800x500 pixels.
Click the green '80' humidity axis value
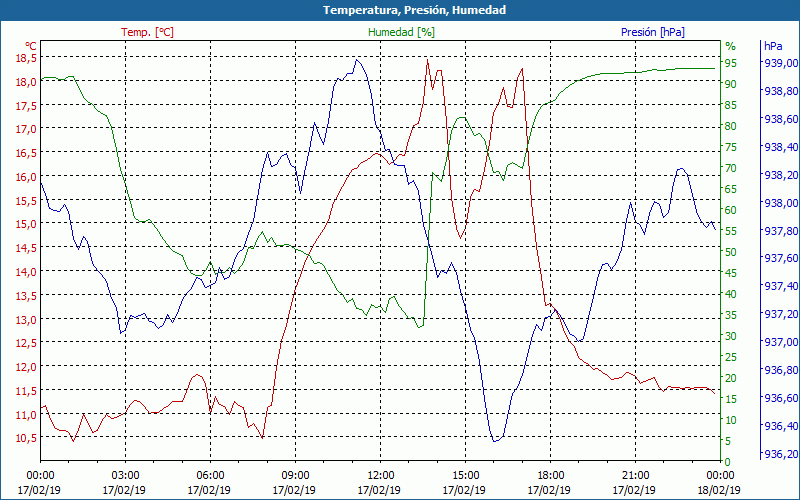[731, 126]
